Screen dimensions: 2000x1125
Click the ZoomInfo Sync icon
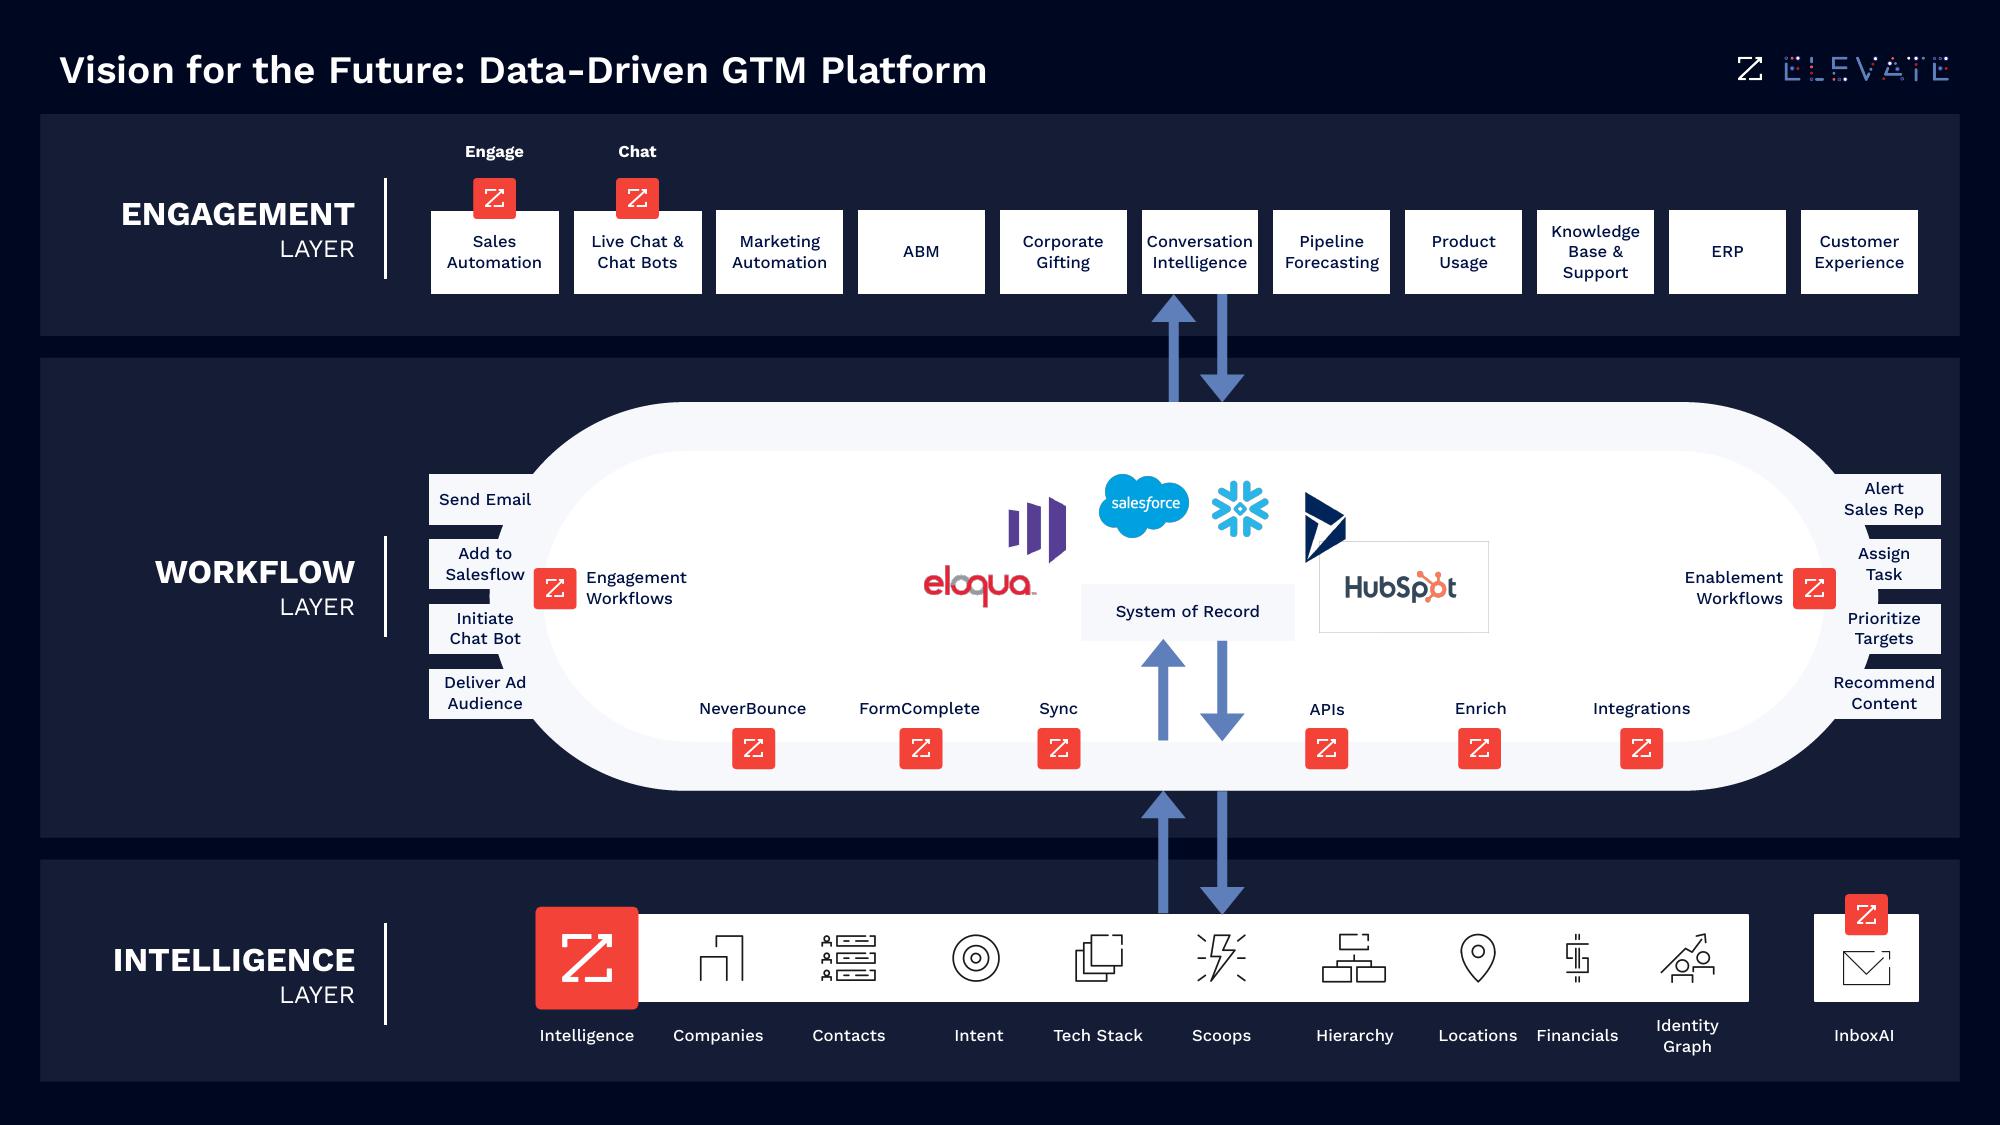click(x=1059, y=749)
